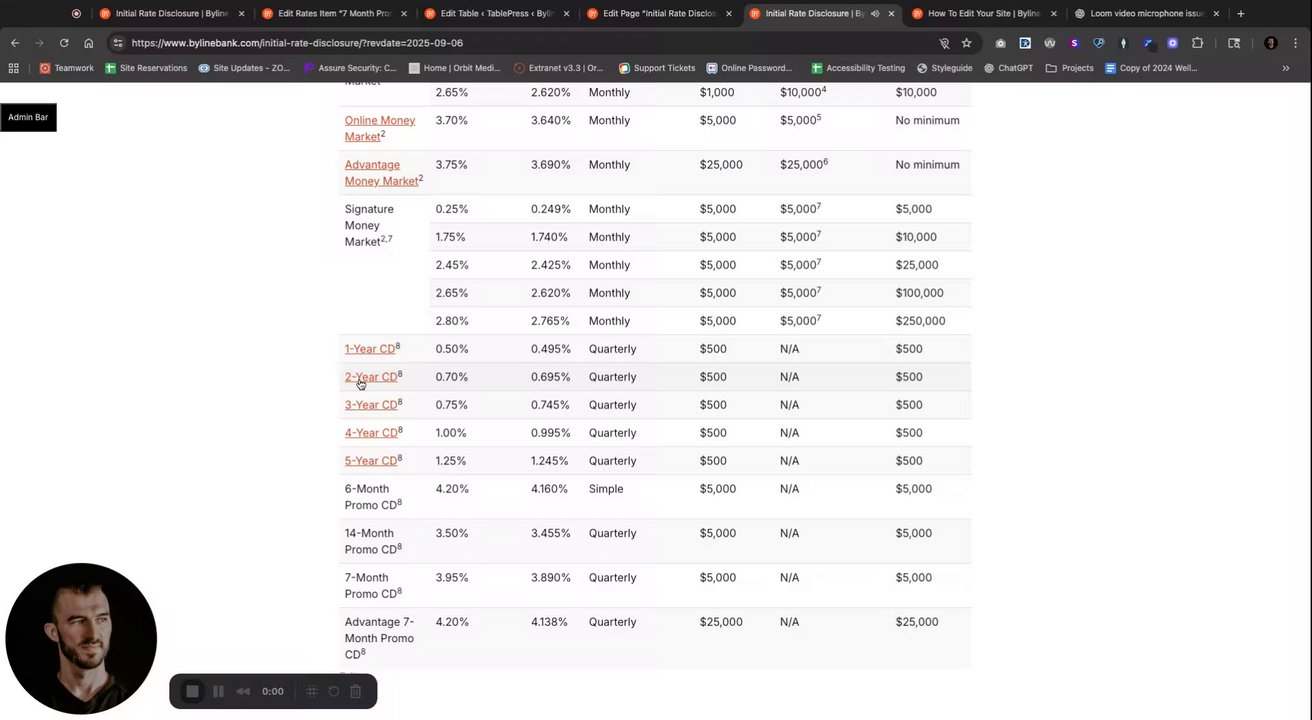Click the URL address bar
Viewport: 1312px width, 720px height.
point(530,43)
